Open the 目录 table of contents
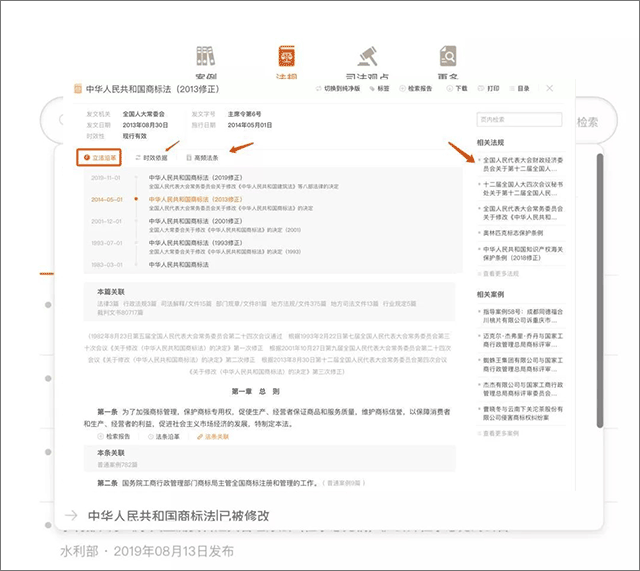This screenshot has height=571, width=640. click(x=519, y=89)
